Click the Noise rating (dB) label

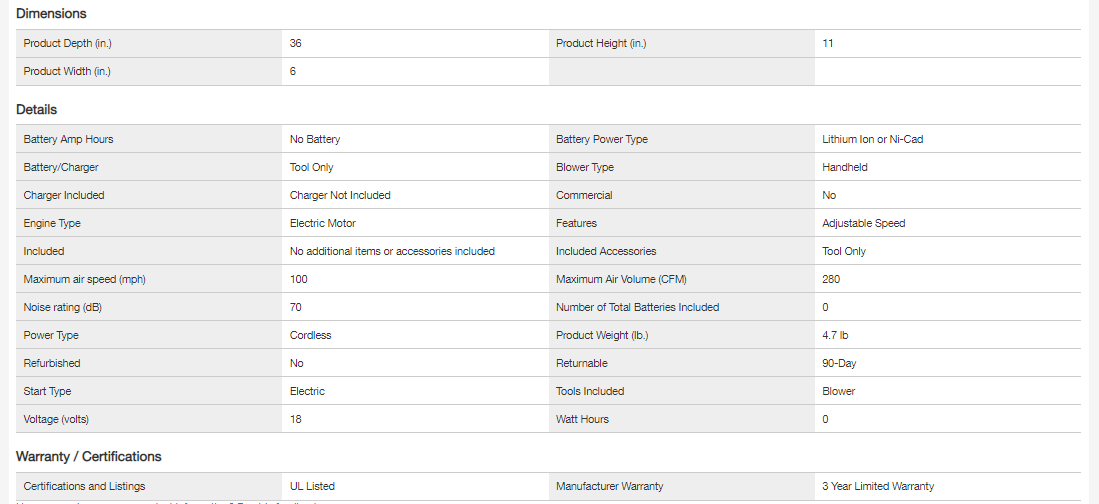(x=63, y=308)
